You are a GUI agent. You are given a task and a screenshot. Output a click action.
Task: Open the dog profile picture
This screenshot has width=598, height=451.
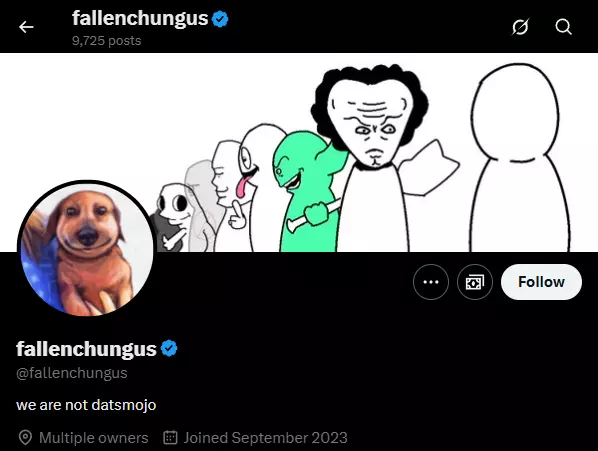87,249
